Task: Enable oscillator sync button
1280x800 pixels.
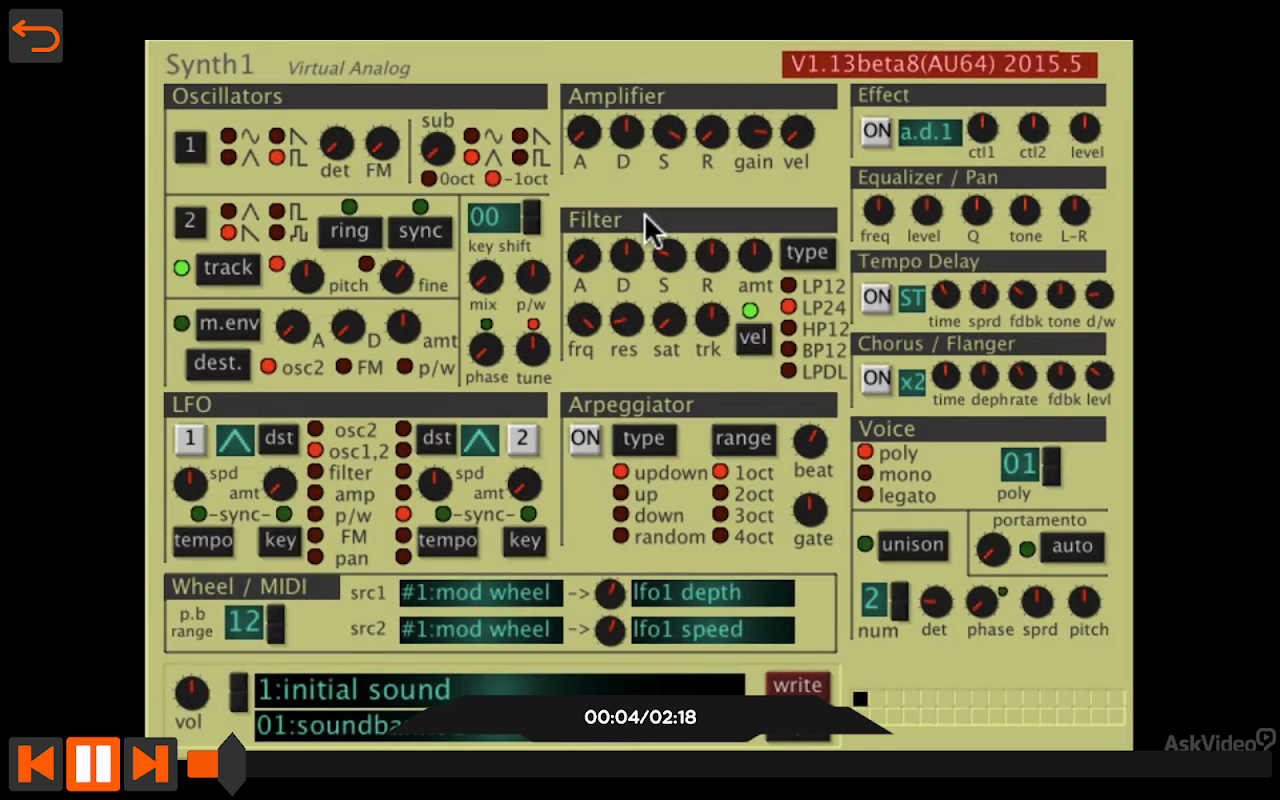Action: pyautogui.click(x=420, y=231)
